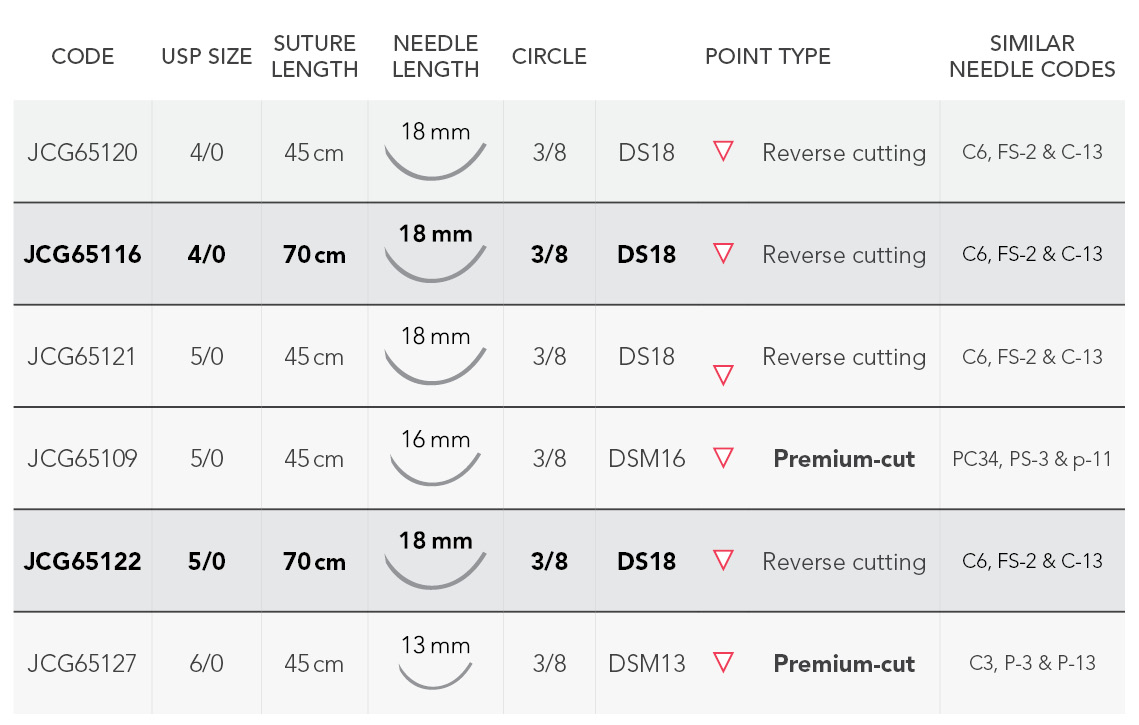Select the USP SIZE column header

(x=206, y=56)
